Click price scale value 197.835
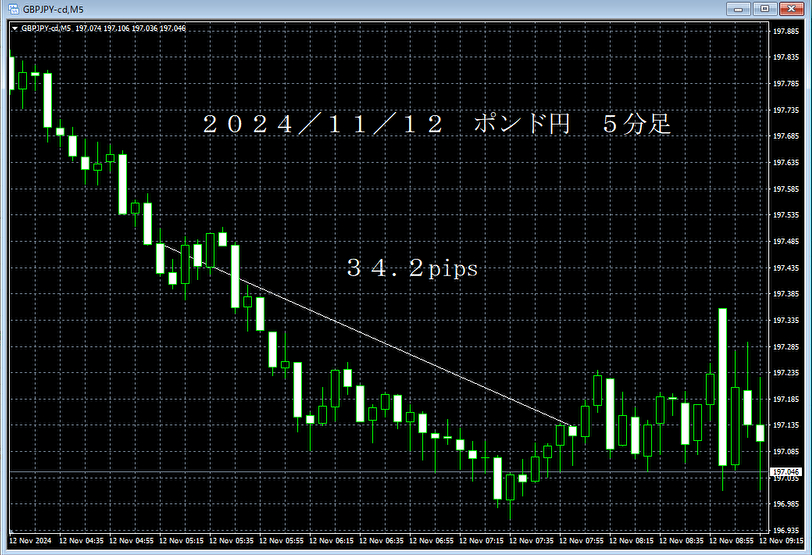Viewport: 812px width, 555px height. coord(786,57)
